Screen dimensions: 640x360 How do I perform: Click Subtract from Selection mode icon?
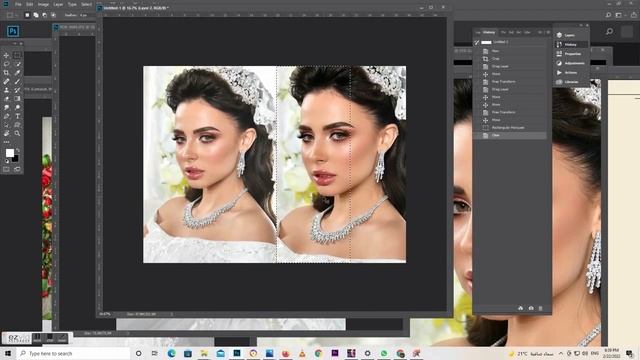point(44,15)
